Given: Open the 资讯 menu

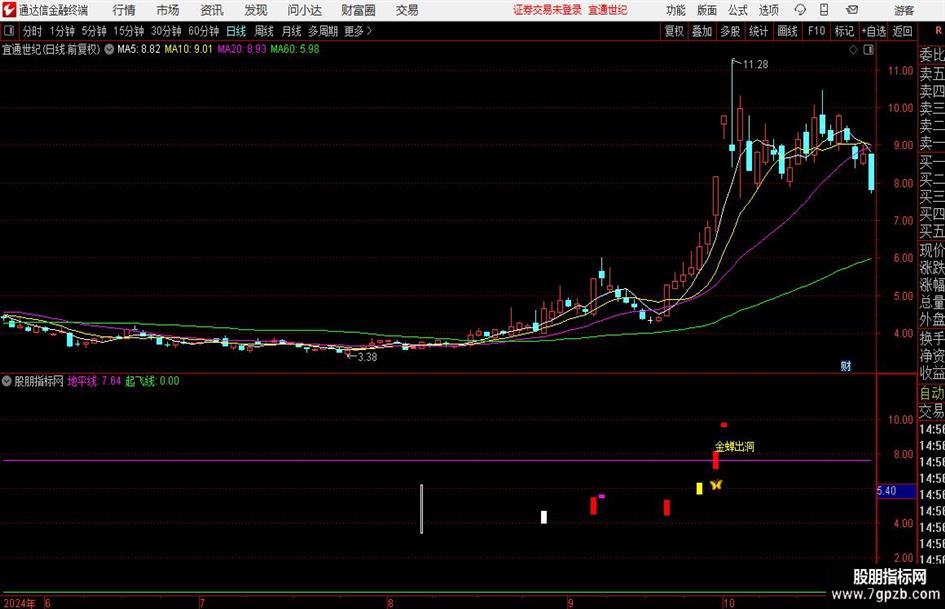Looking at the screenshot, I should [212, 10].
